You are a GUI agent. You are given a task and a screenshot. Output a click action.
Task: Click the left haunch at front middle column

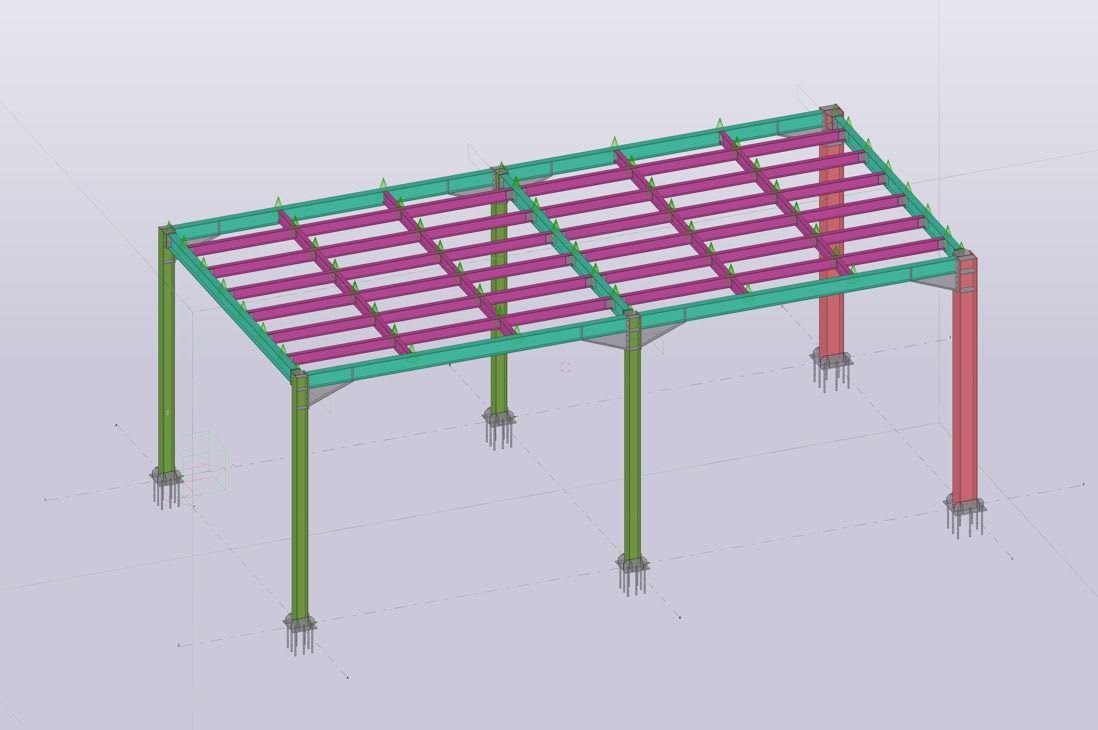[605, 339]
